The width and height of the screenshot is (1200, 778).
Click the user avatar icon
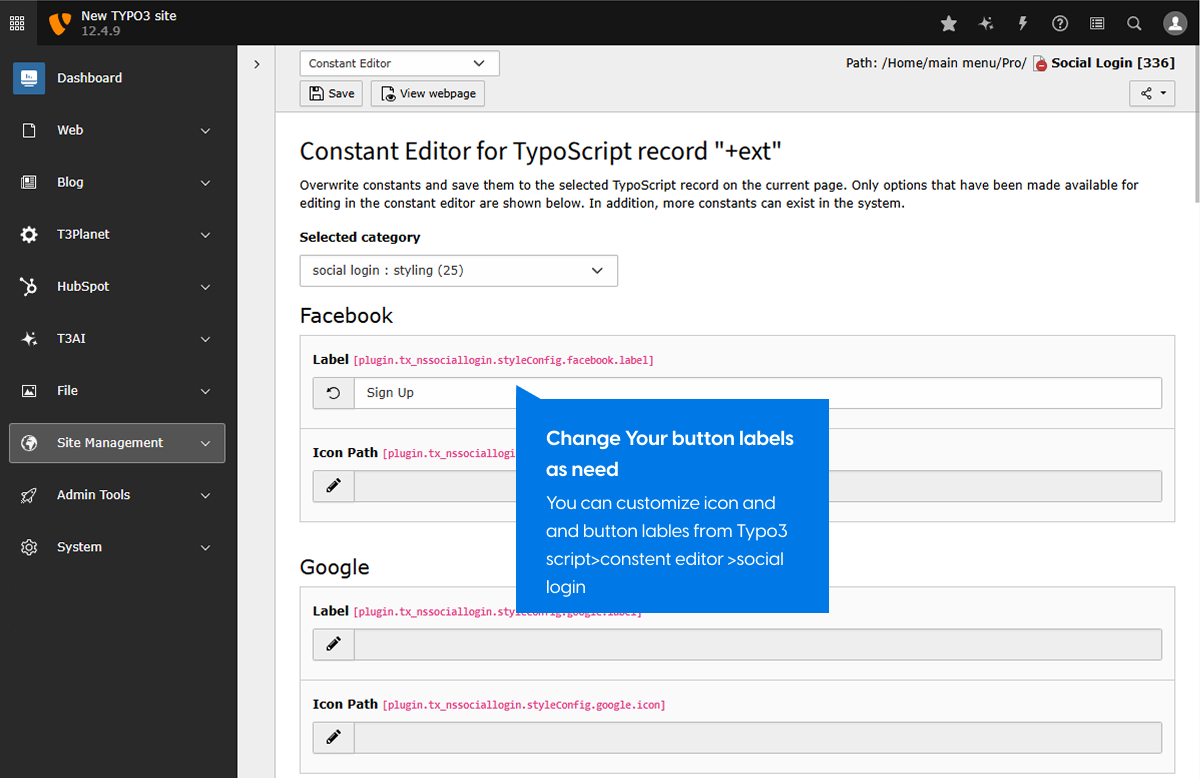(1175, 23)
